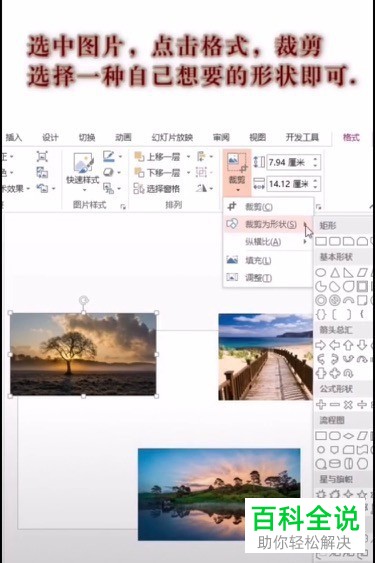This screenshot has width=375, height=563.
Task: Open the 图片样式 dialog launcher
Action: tap(123, 207)
